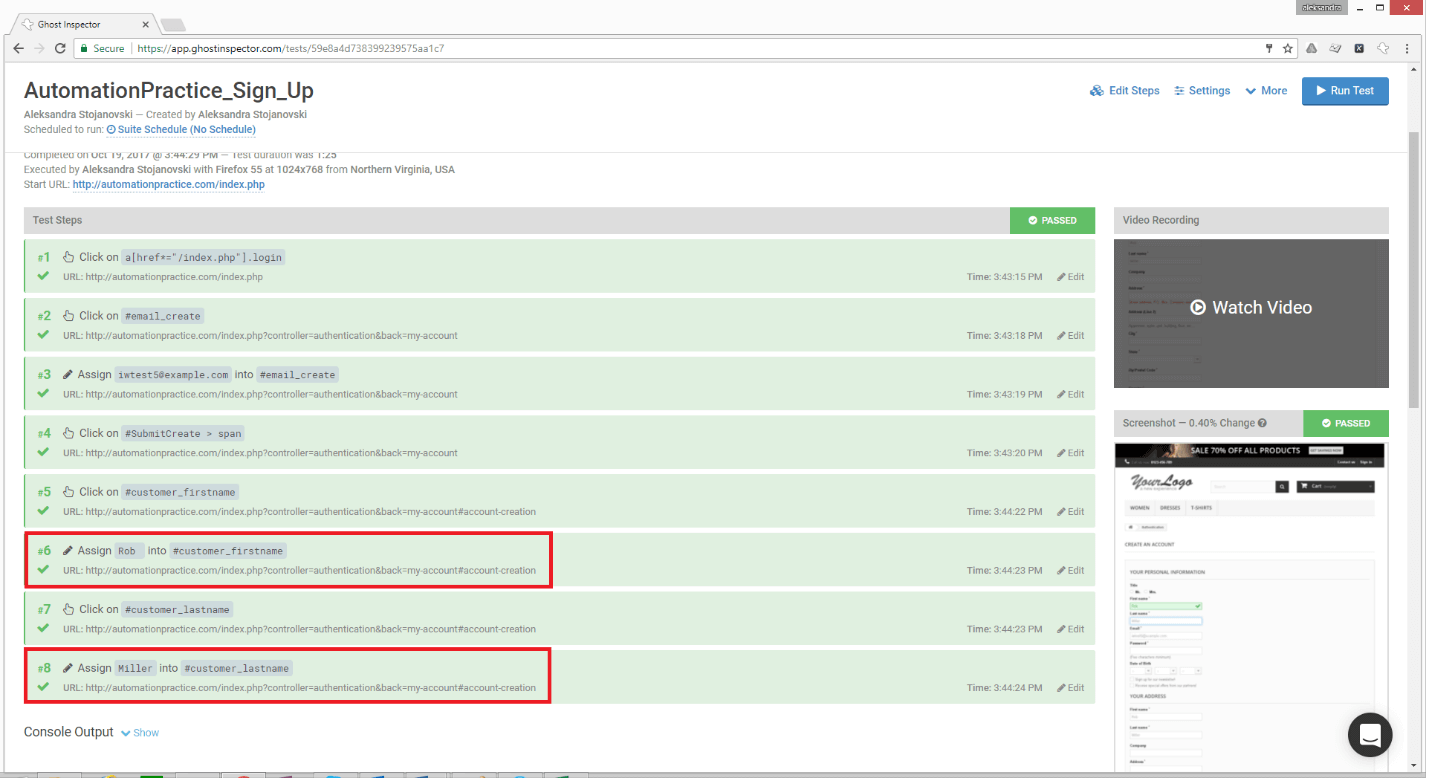1429x778 pixels.
Task: Click the help question mark beside Change
Action: point(1262,423)
